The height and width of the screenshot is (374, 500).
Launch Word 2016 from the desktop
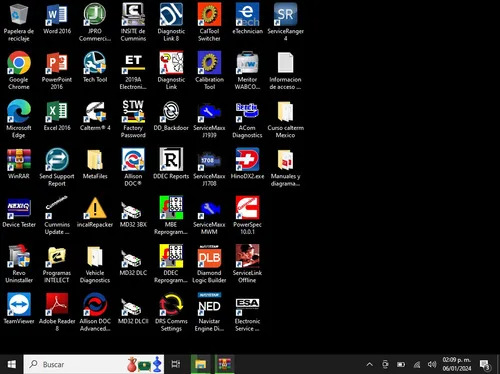tap(57, 19)
